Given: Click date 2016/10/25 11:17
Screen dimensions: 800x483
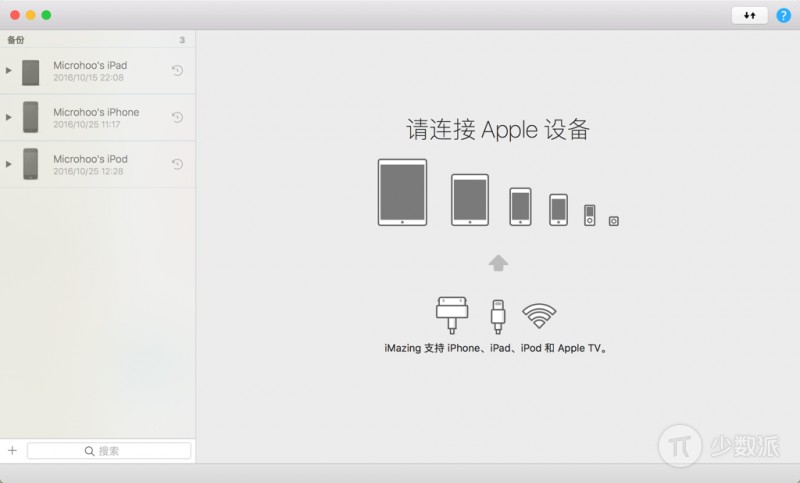Looking at the screenshot, I should click(87, 124).
